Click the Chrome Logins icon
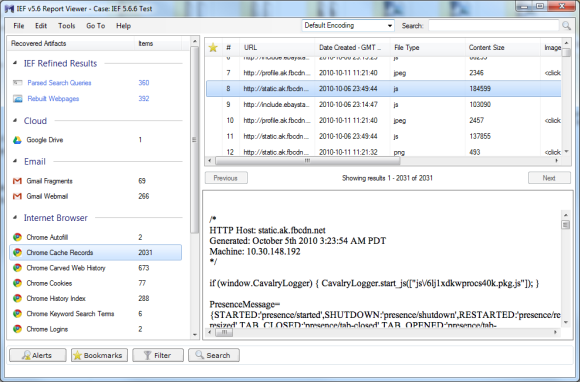This screenshot has height=382, width=580. (17, 329)
